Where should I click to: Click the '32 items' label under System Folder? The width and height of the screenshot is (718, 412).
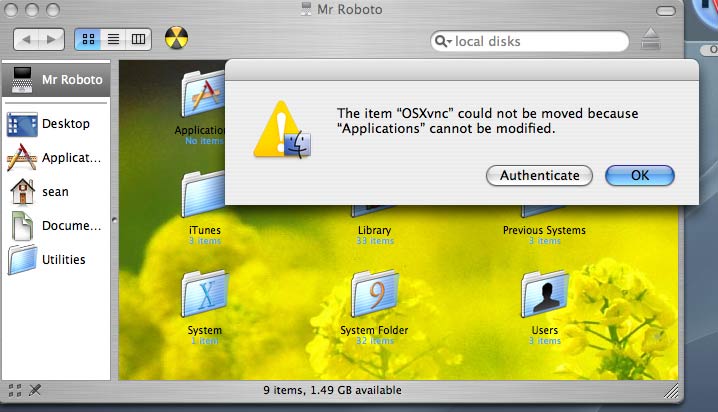coord(375,341)
